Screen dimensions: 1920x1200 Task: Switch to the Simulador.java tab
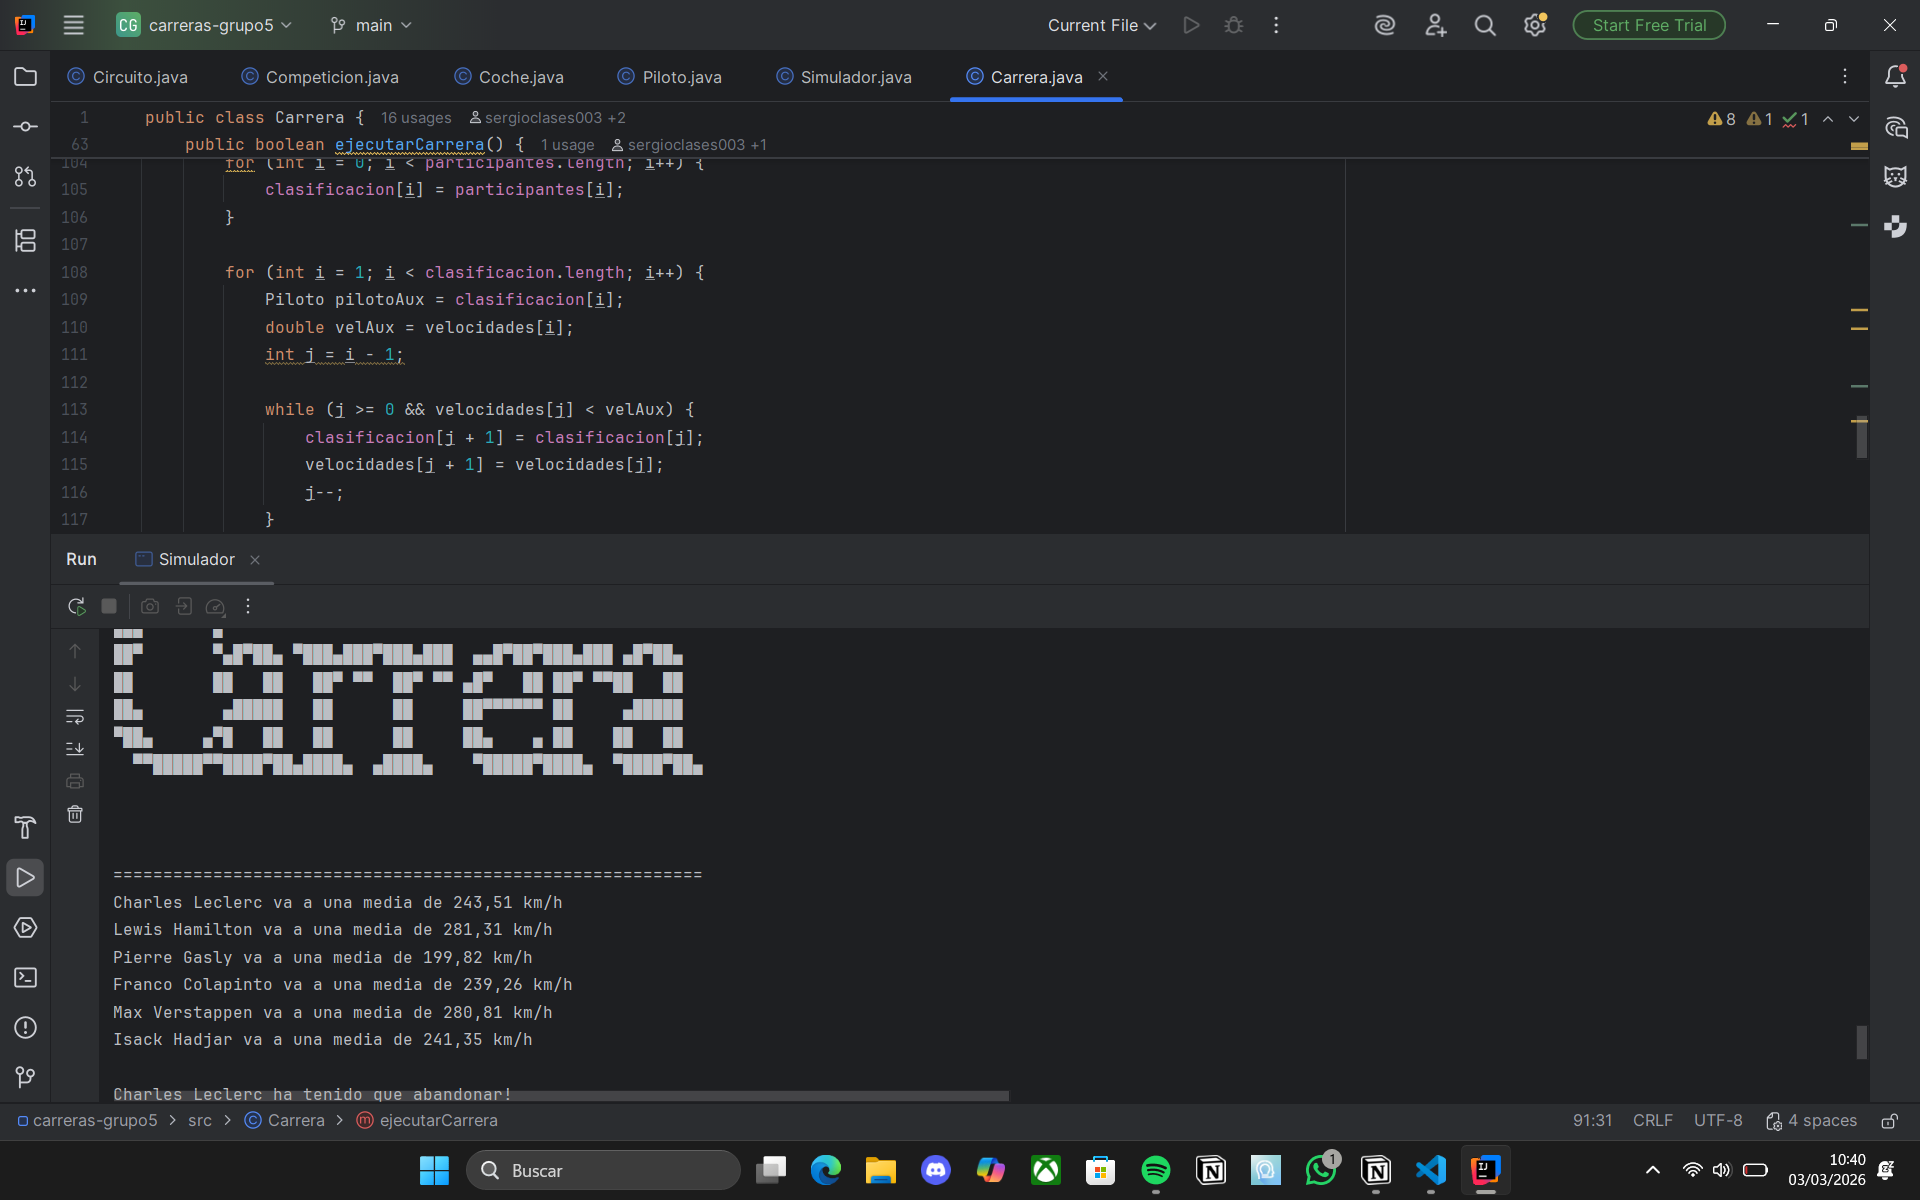pyautogui.click(x=855, y=77)
